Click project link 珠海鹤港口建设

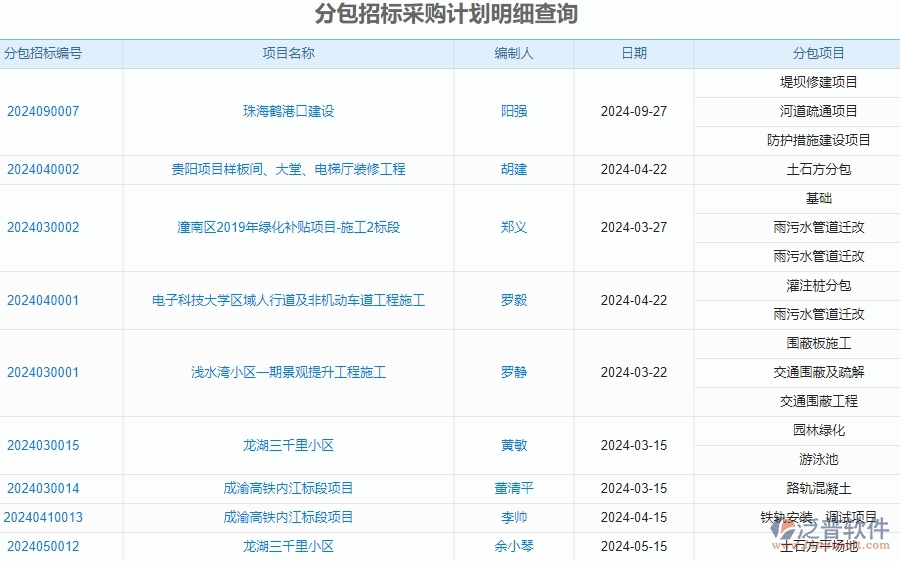point(288,111)
